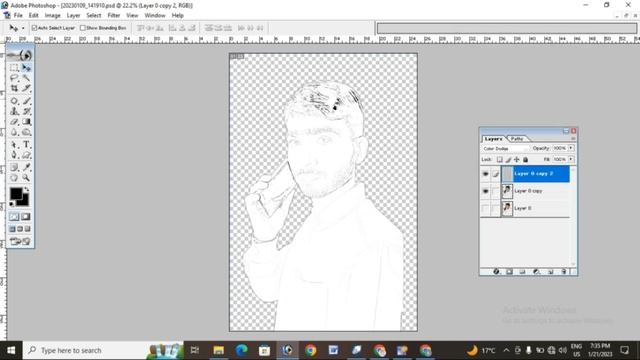640x360 pixels.
Task: Select the Shape tool
Action: pos(26,155)
